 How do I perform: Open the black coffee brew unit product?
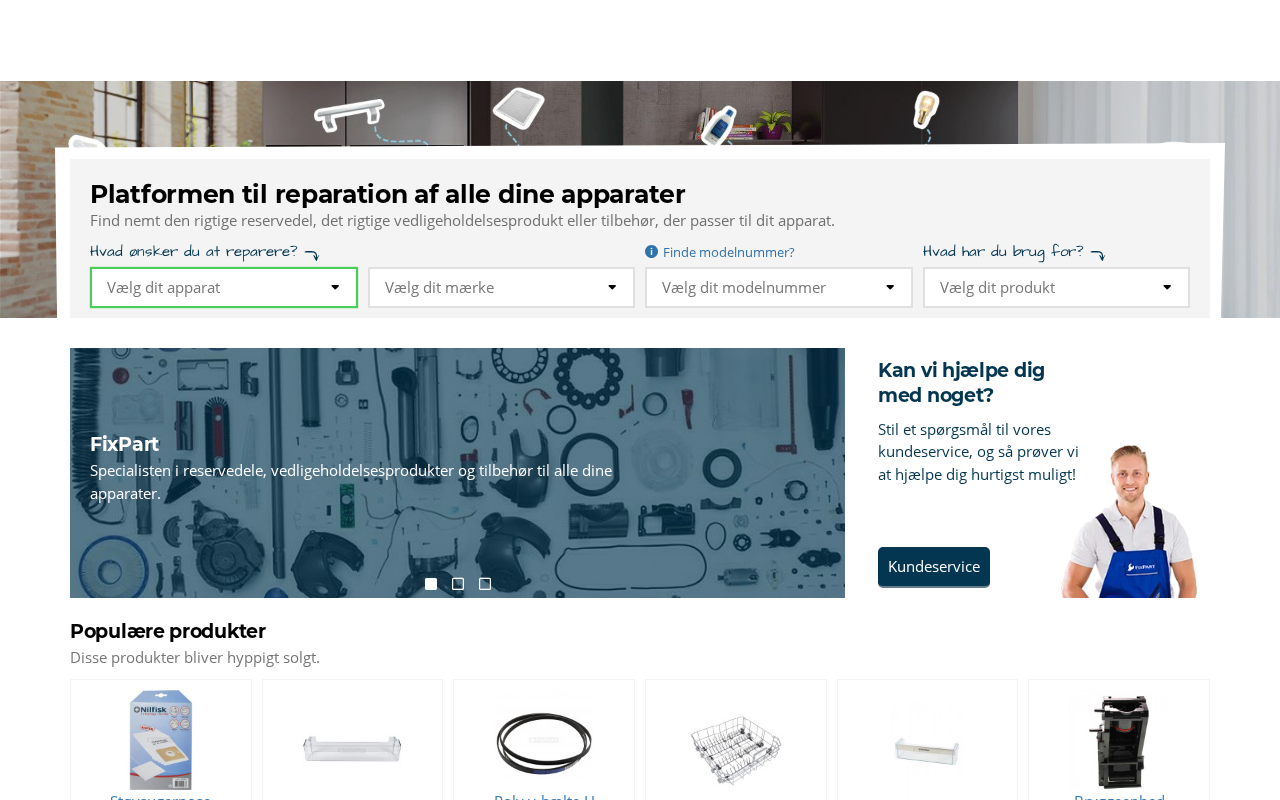[x=1119, y=741]
